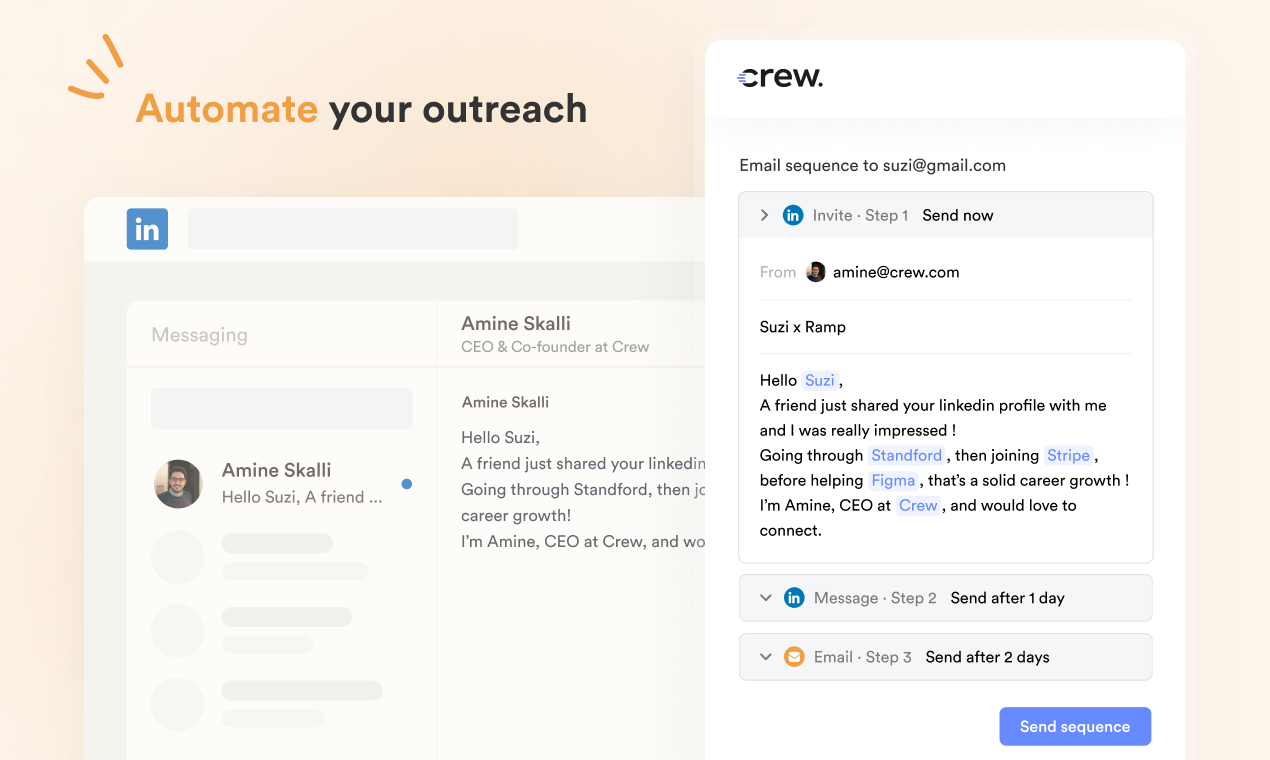Click the LinkedIn search bar
This screenshot has width=1270, height=760.
coord(353,229)
